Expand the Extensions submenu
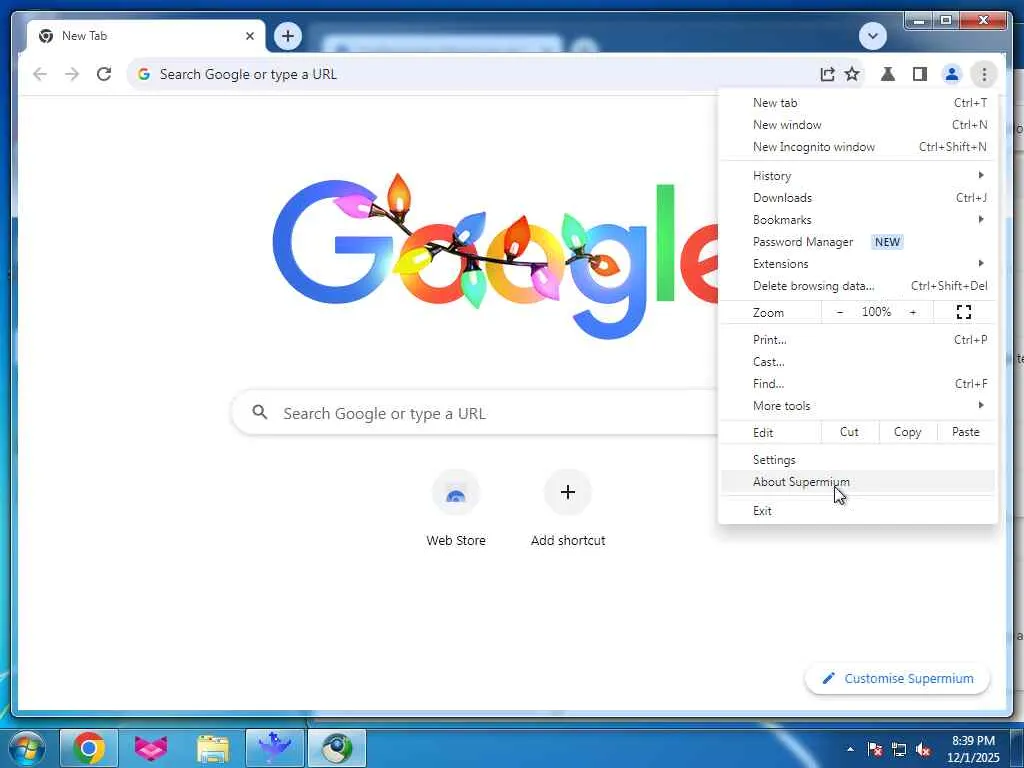Screen dimensions: 1024x768 [857, 263]
